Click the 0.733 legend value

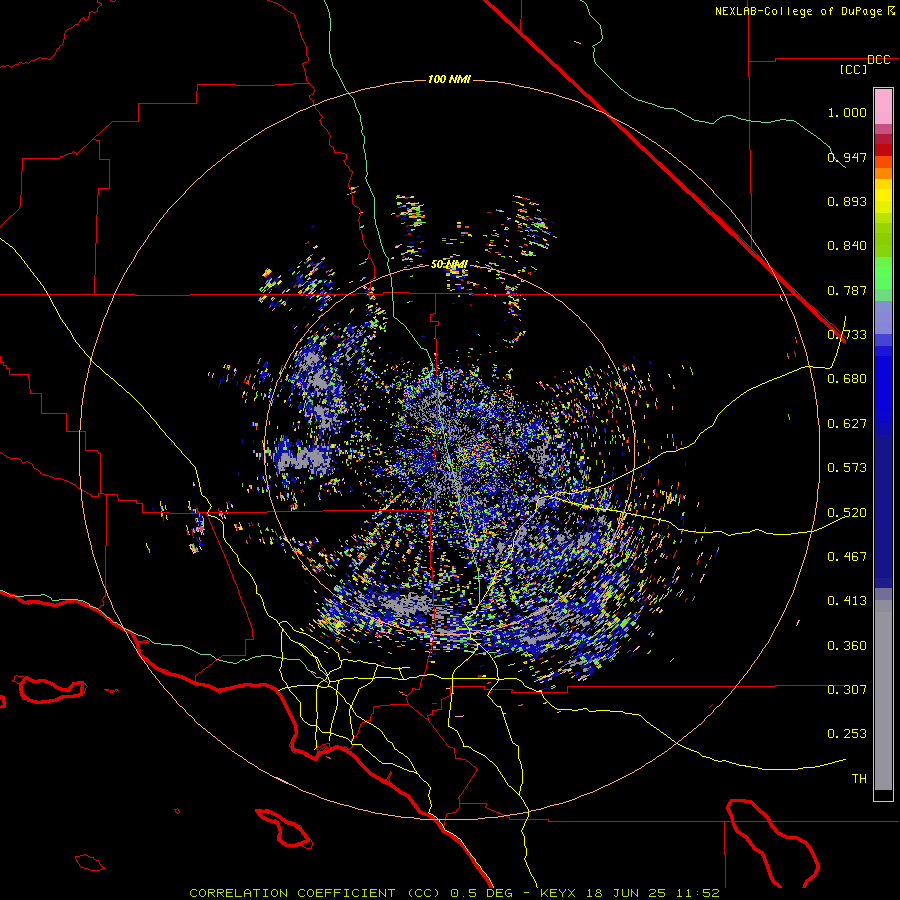(x=847, y=335)
